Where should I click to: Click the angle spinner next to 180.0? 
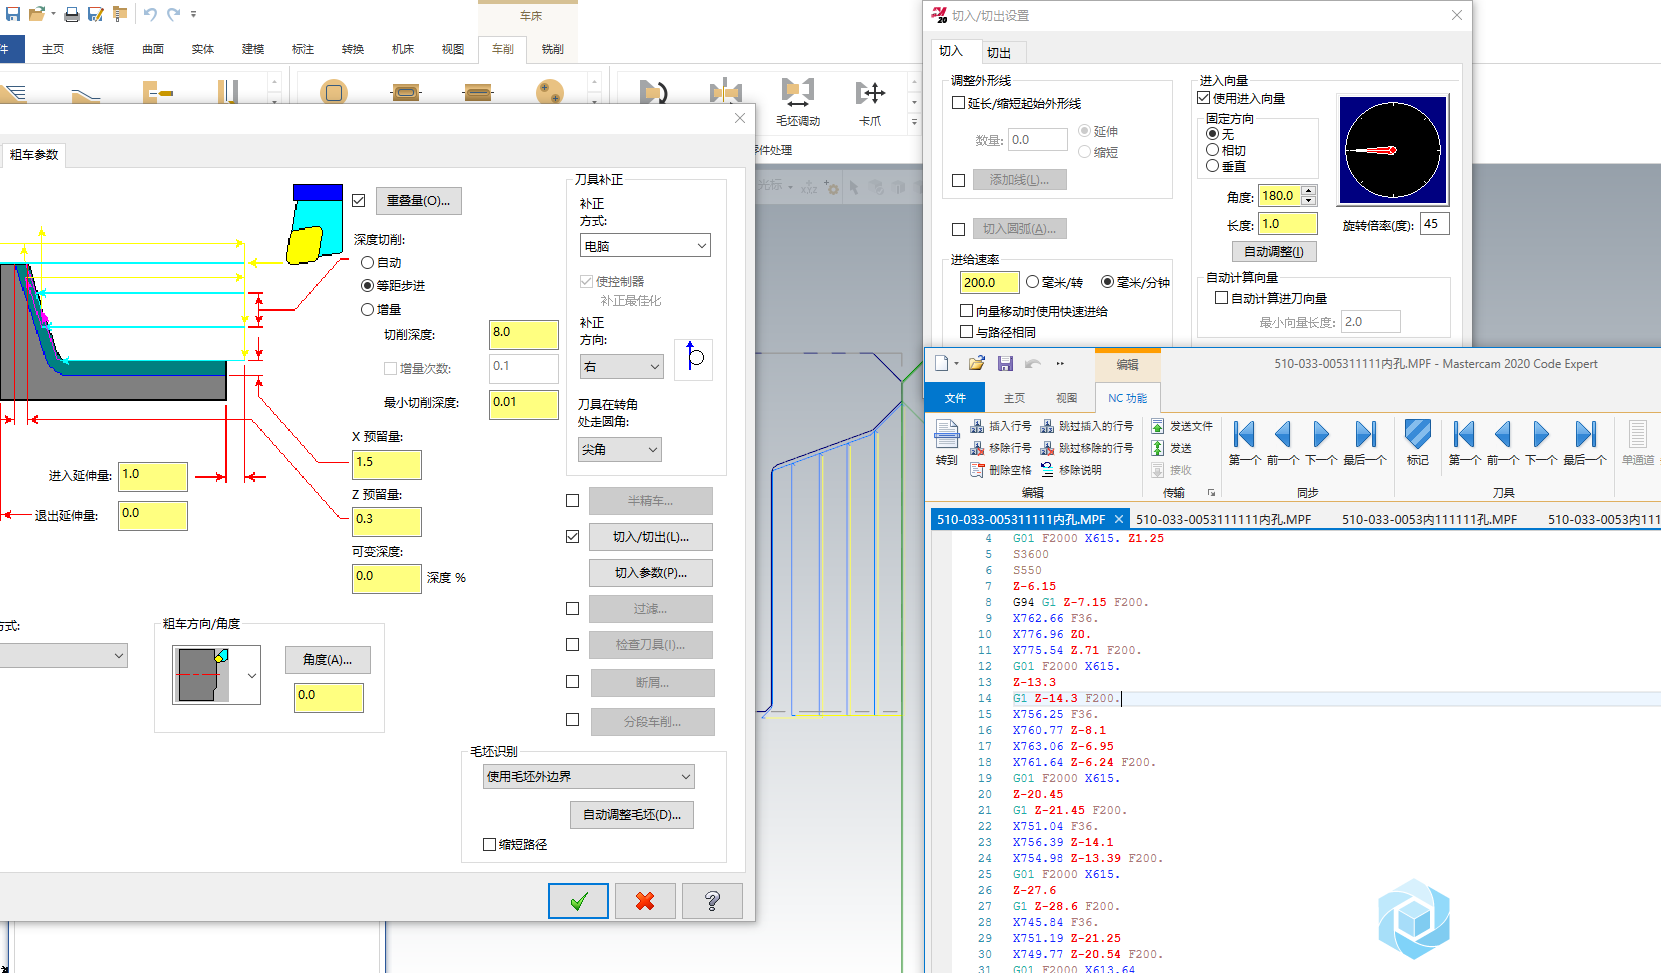pos(1309,196)
